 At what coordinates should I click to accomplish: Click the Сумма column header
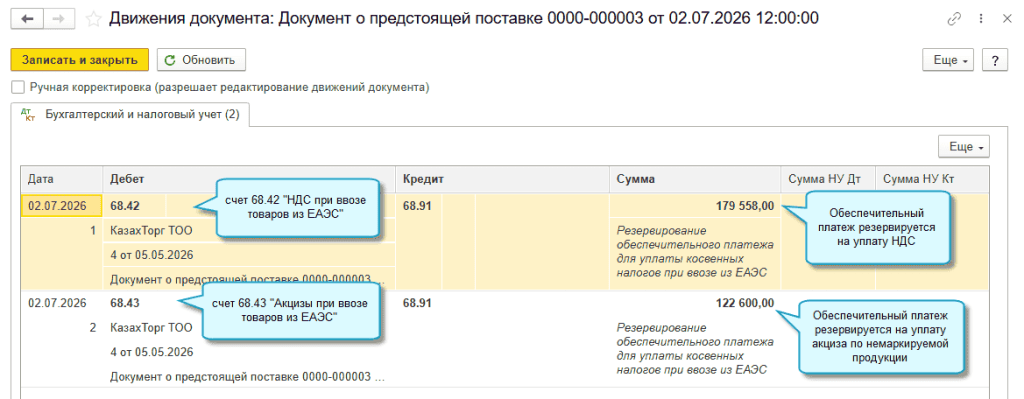[695, 179]
